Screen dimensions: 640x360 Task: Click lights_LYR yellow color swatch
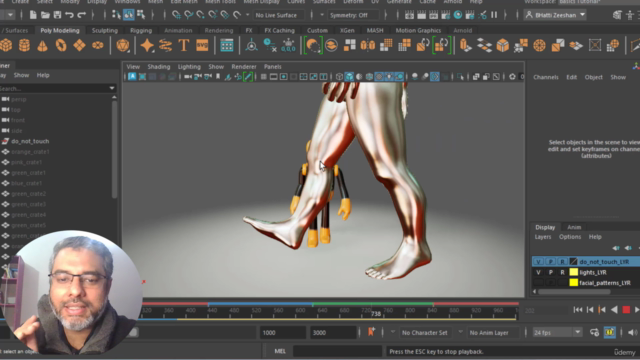(573, 272)
